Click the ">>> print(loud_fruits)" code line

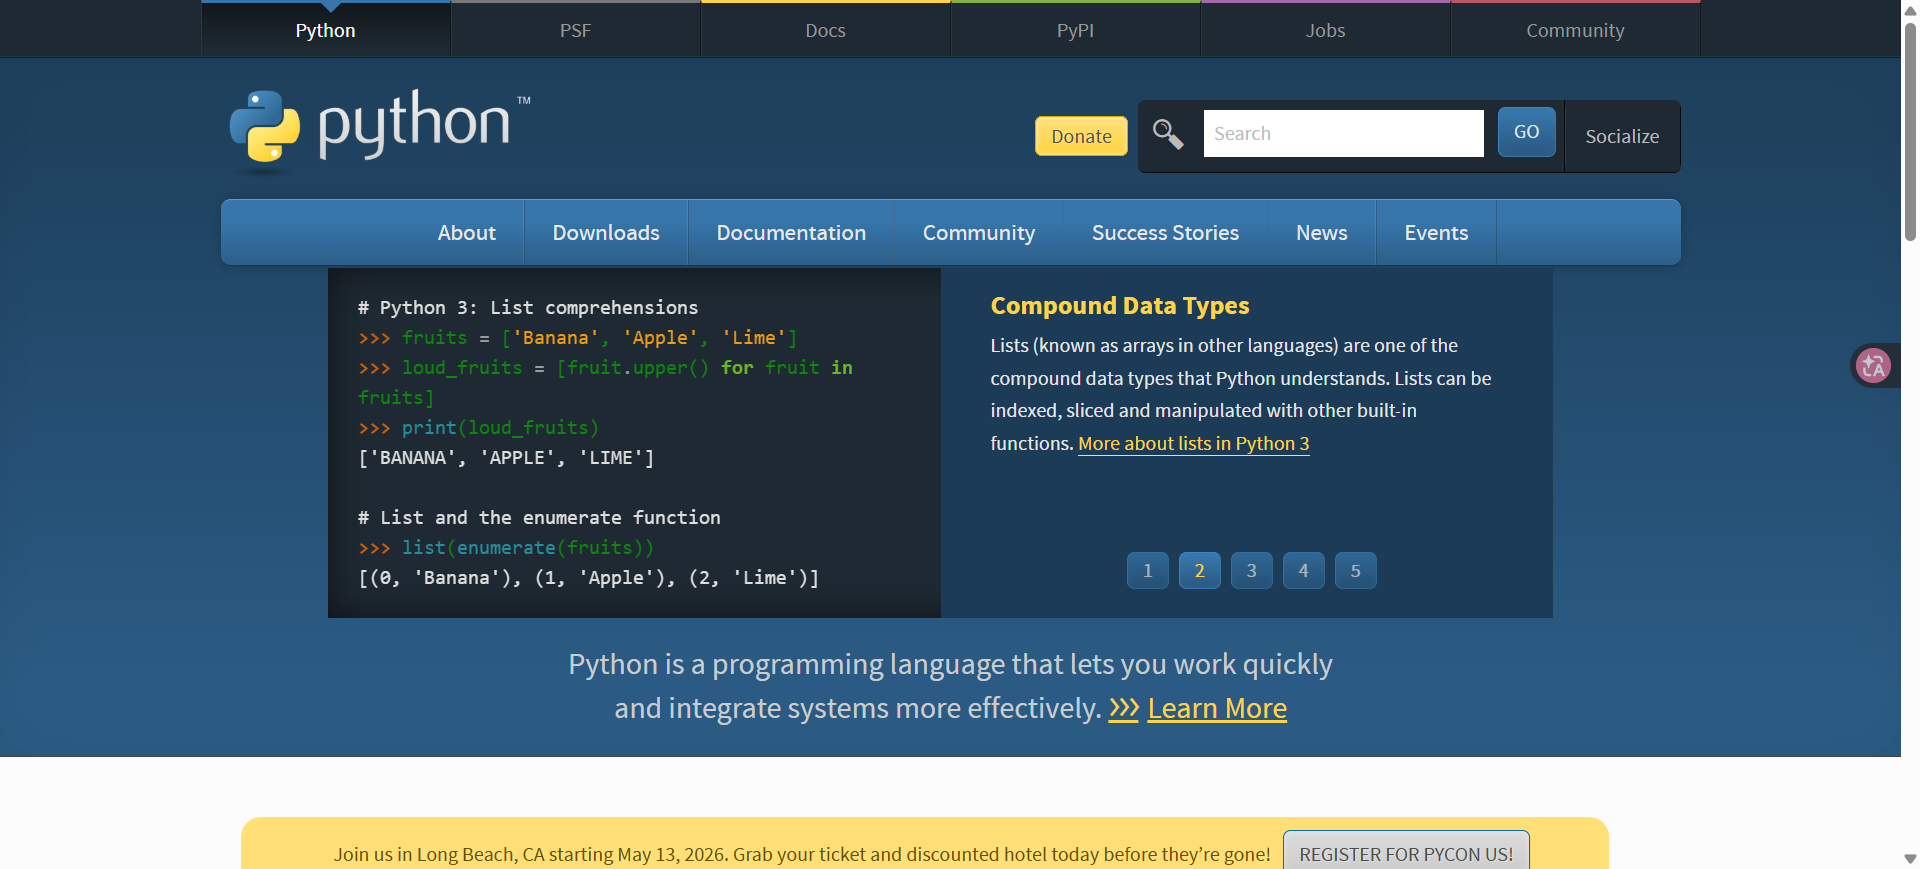pyautogui.click(x=479, y=428)
